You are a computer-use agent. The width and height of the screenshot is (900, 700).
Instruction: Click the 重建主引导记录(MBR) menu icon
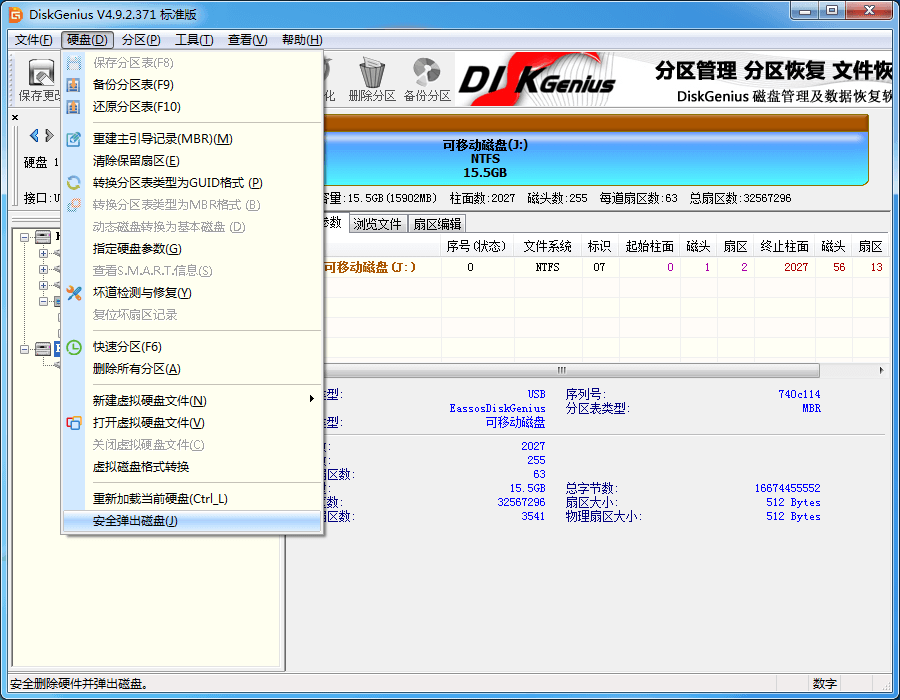pyautogui.click(x=73, y=139)
